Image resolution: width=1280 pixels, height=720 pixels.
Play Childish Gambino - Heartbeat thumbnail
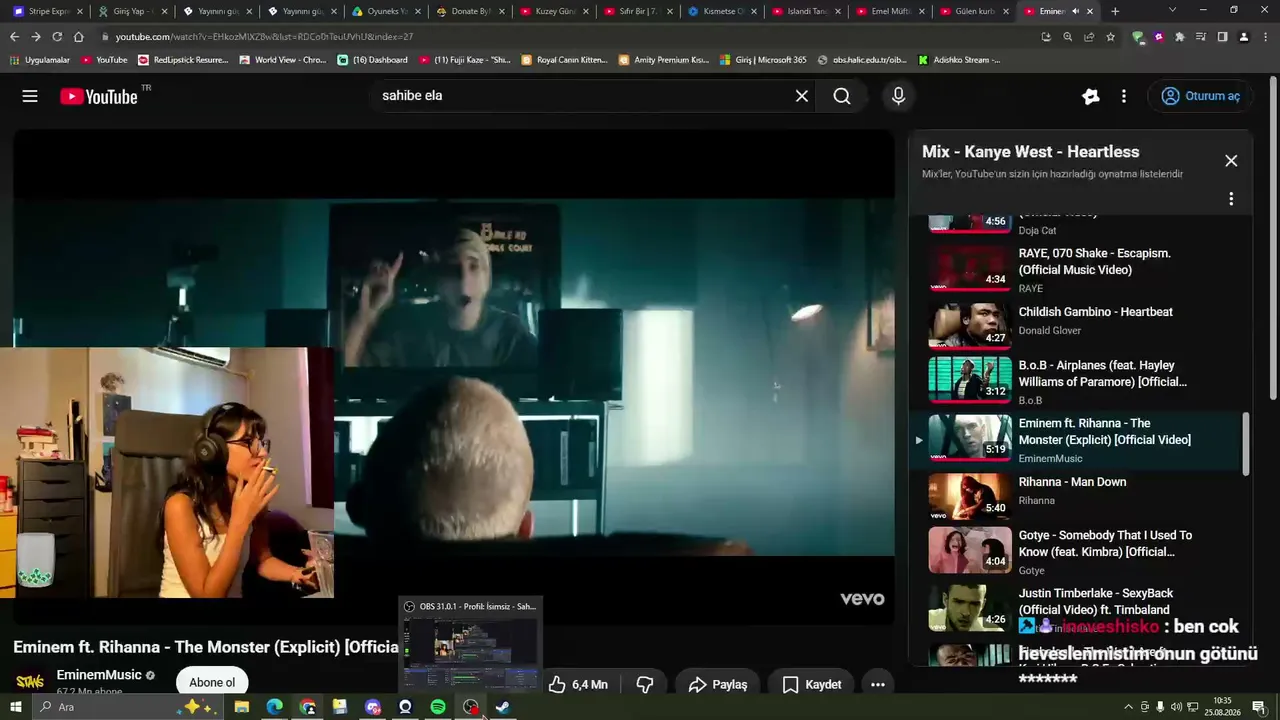point(970,324)
